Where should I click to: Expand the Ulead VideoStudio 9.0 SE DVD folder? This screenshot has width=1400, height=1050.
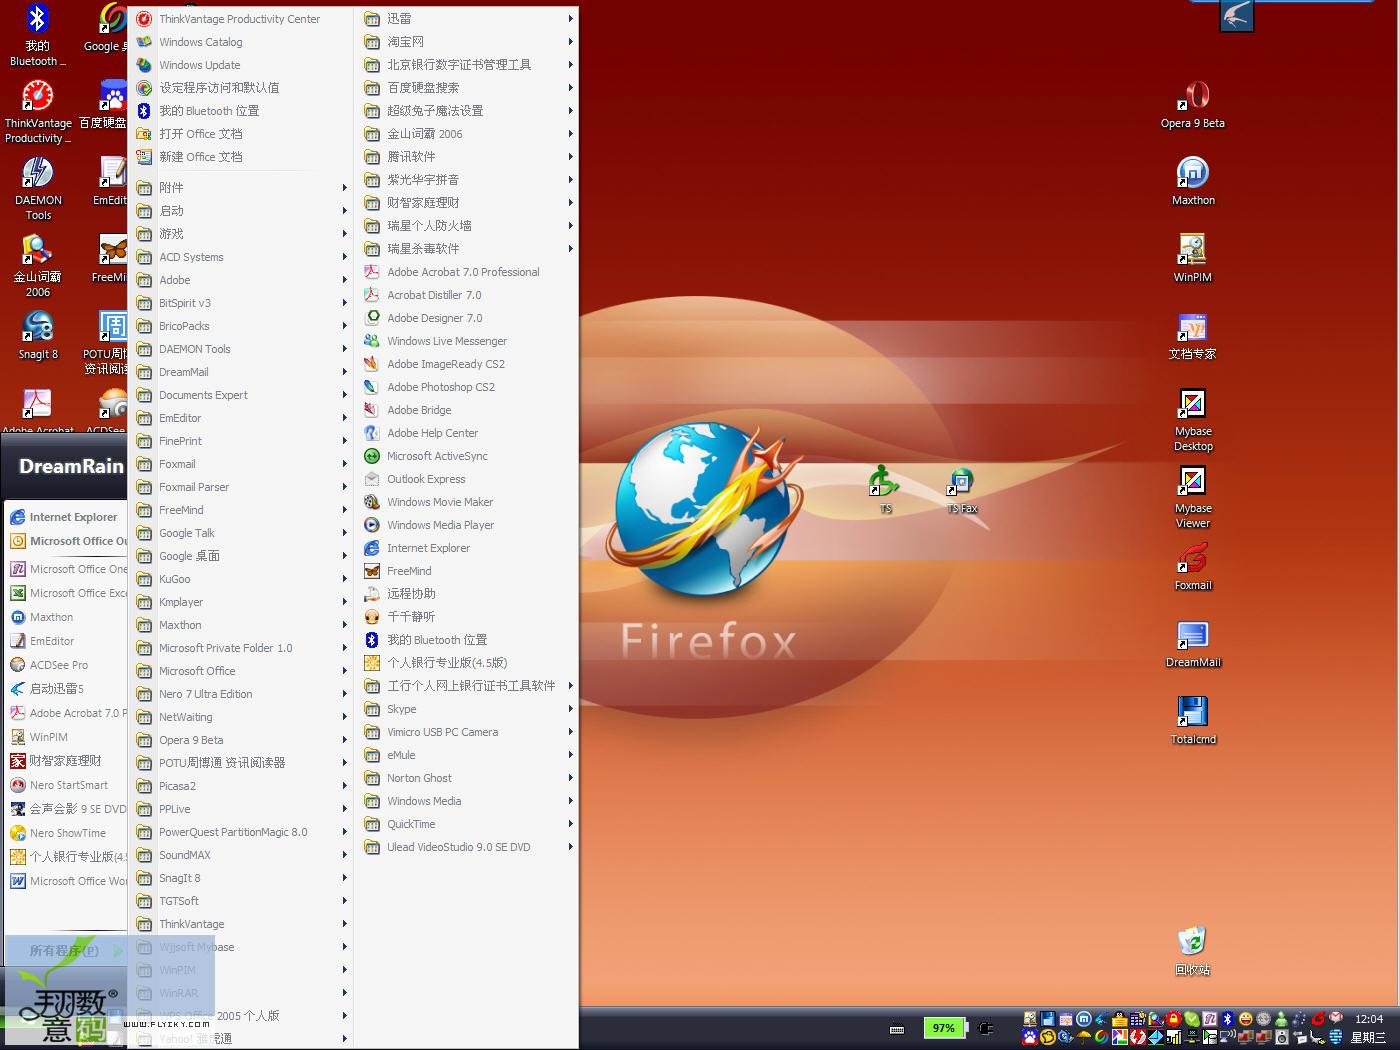[468, 847]
